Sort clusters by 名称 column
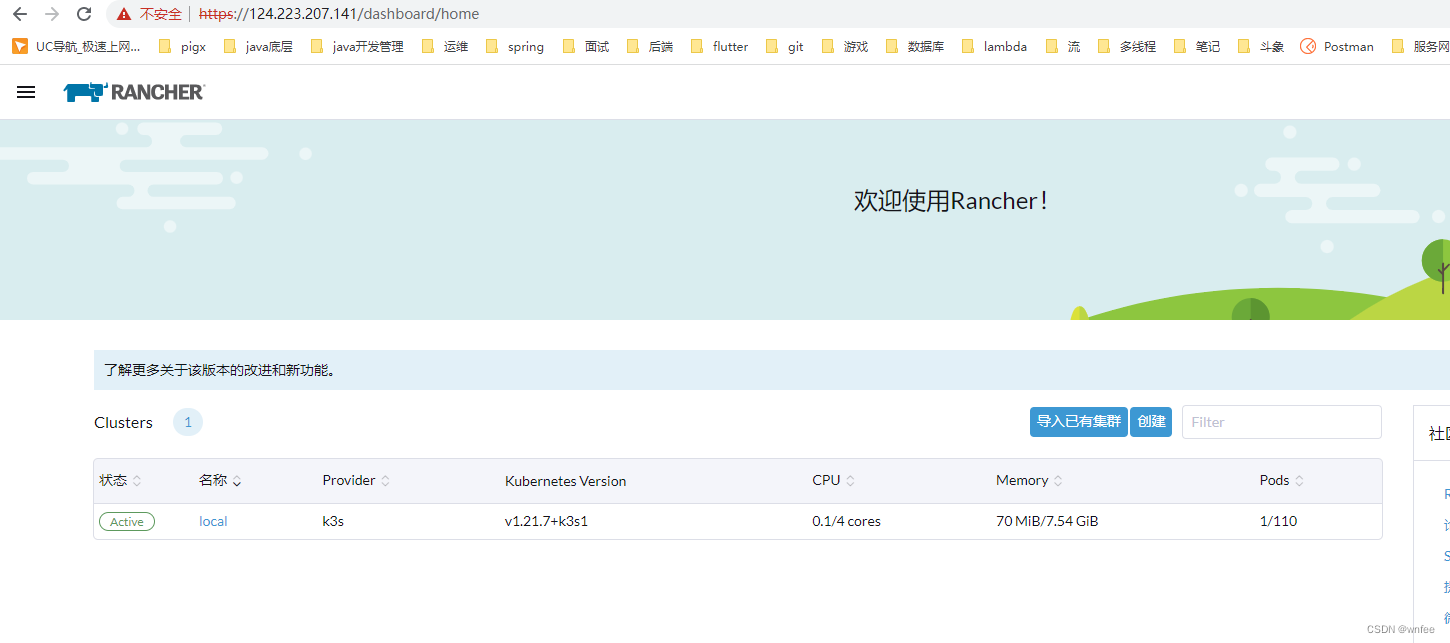 (220, 481)
